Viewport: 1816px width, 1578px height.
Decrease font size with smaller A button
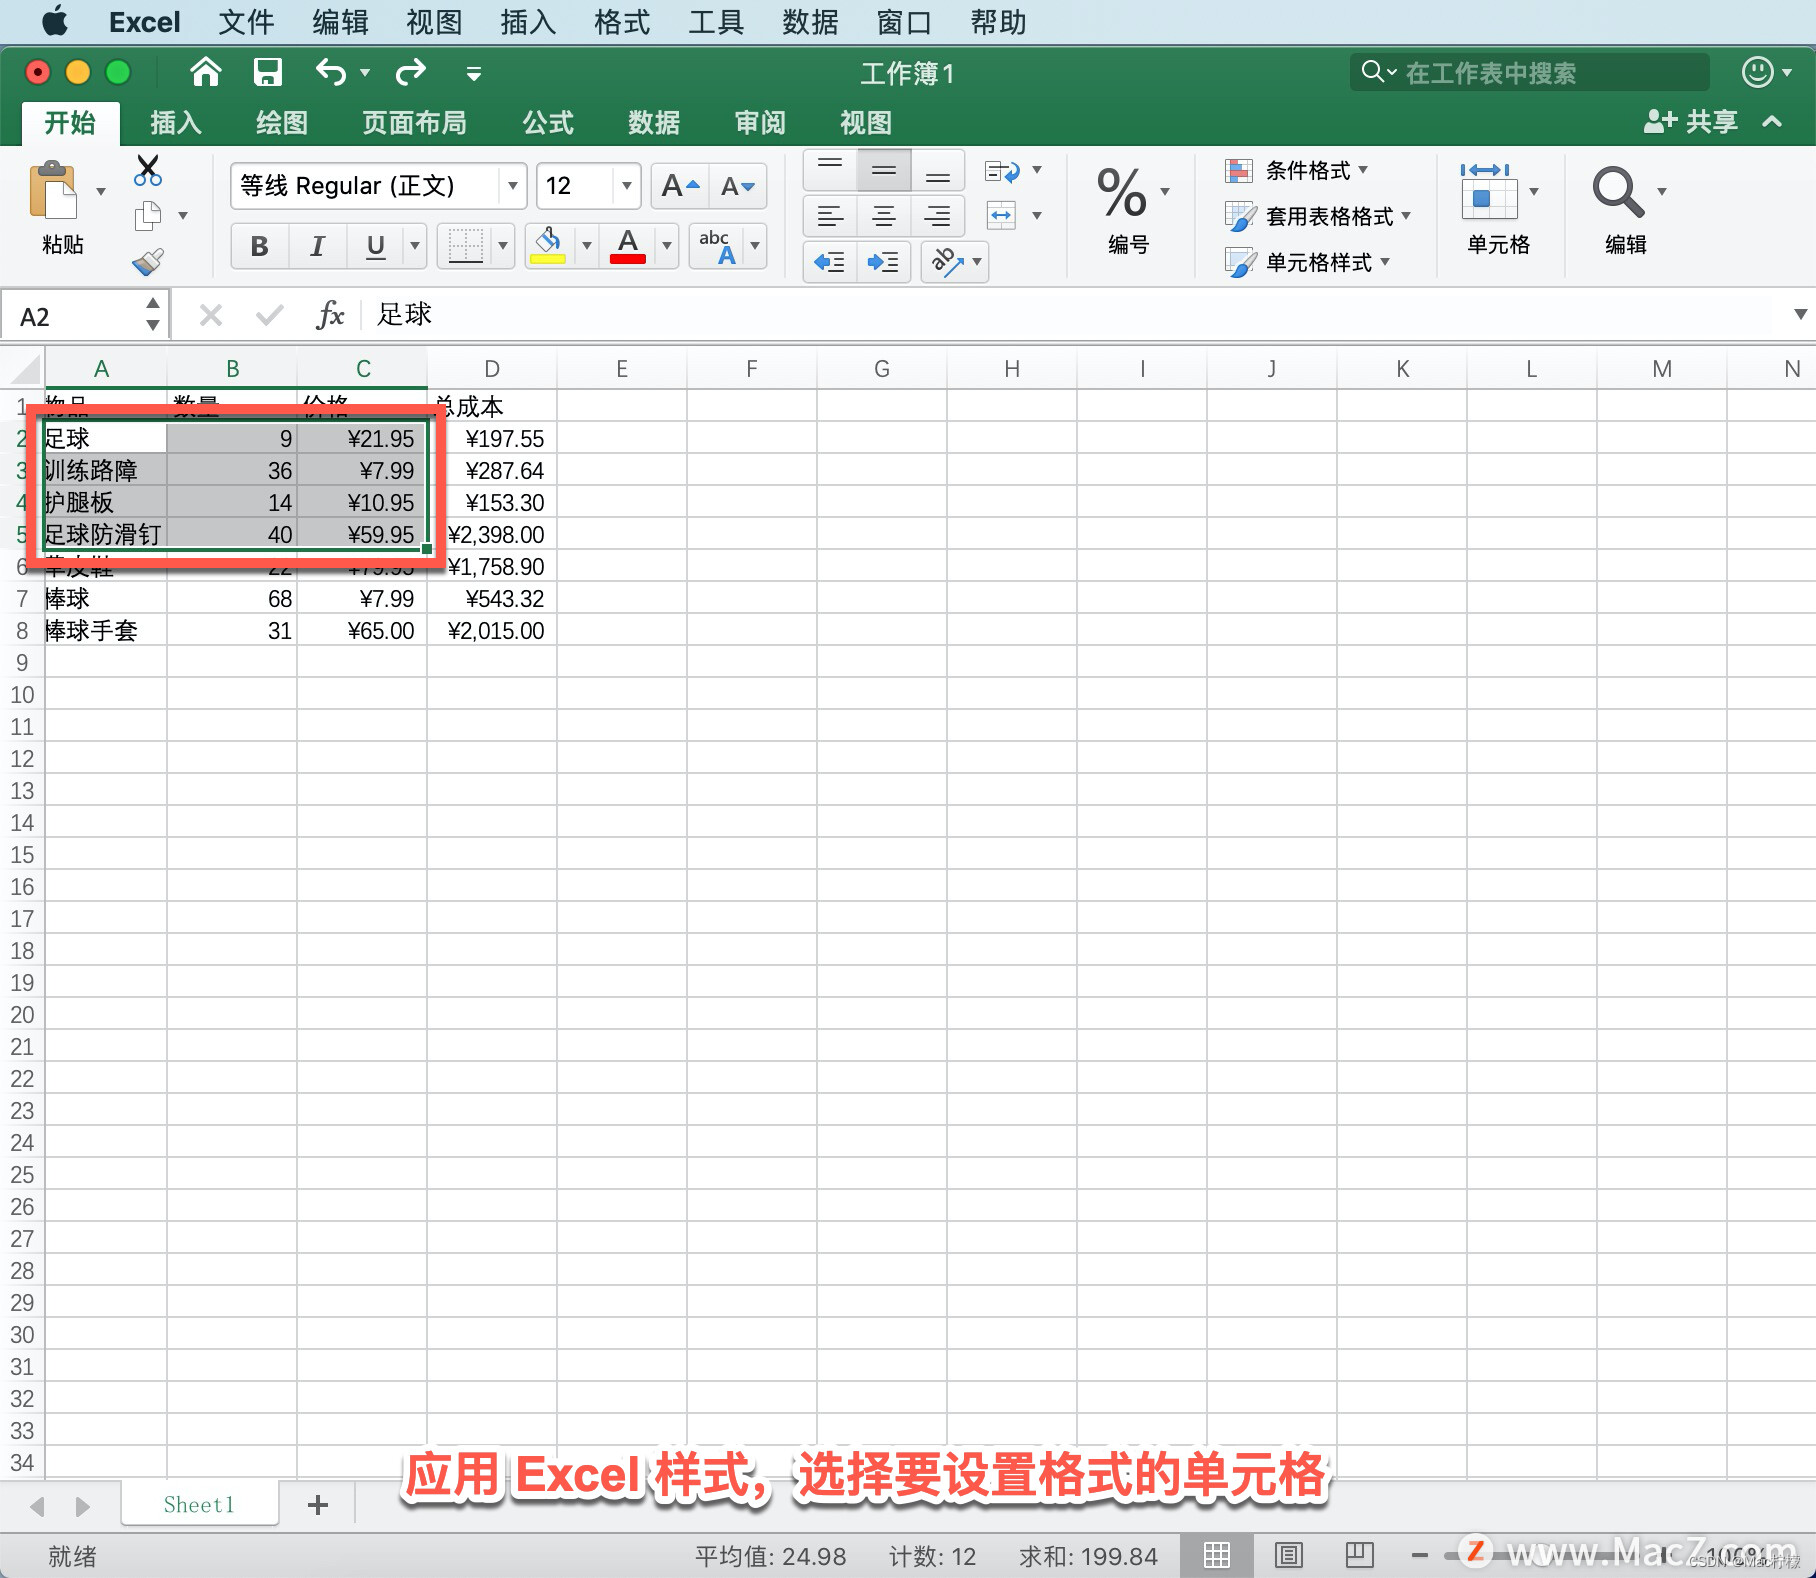[738, 186]
